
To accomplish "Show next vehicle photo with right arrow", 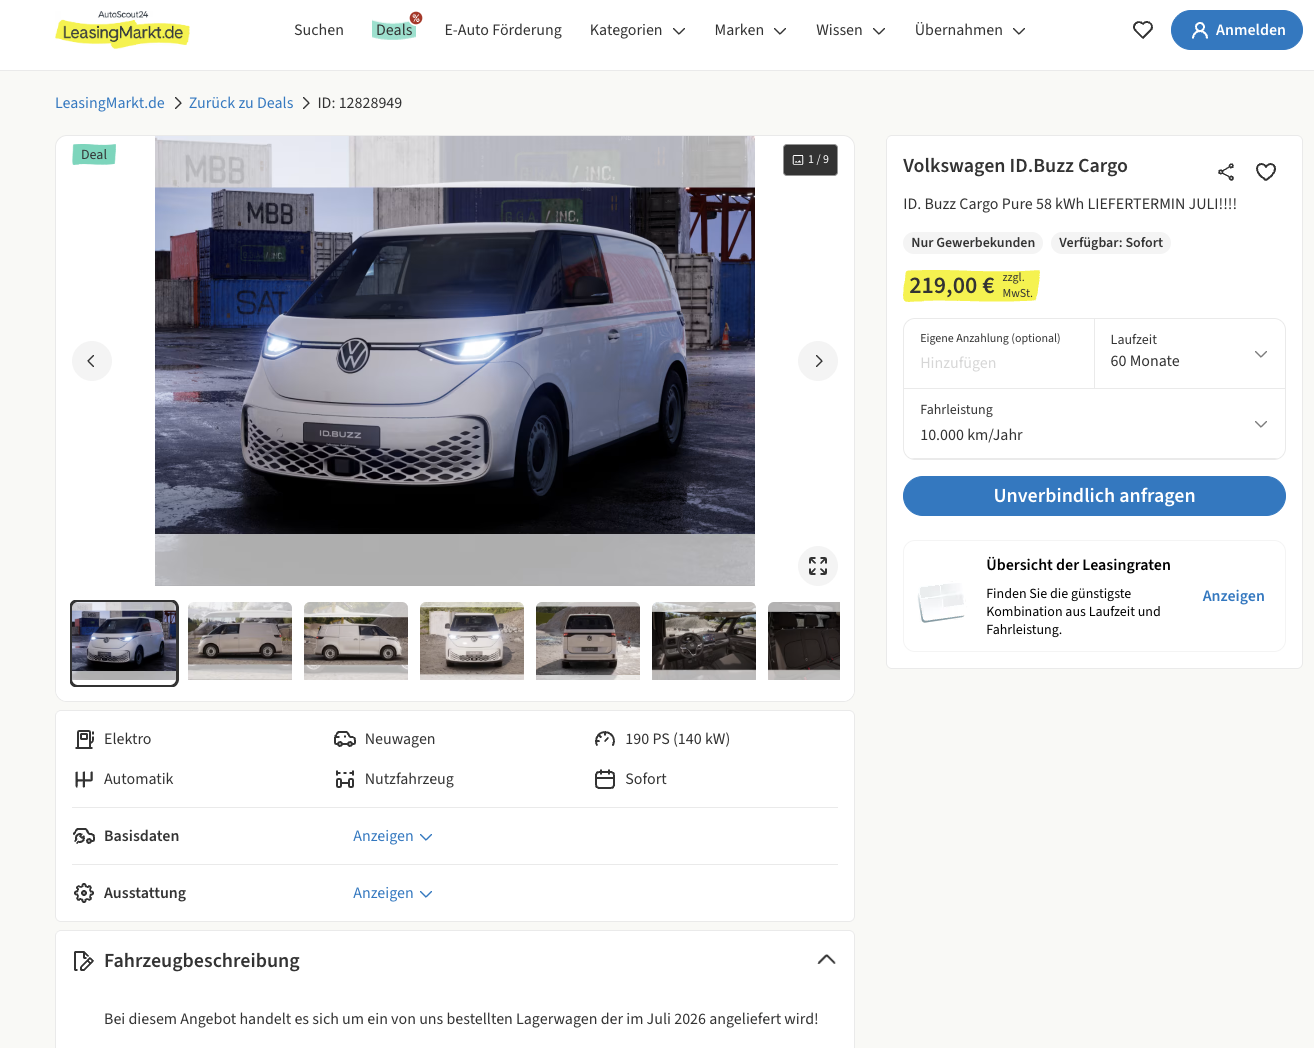I will pyautogui.click(x=818, y=361).
